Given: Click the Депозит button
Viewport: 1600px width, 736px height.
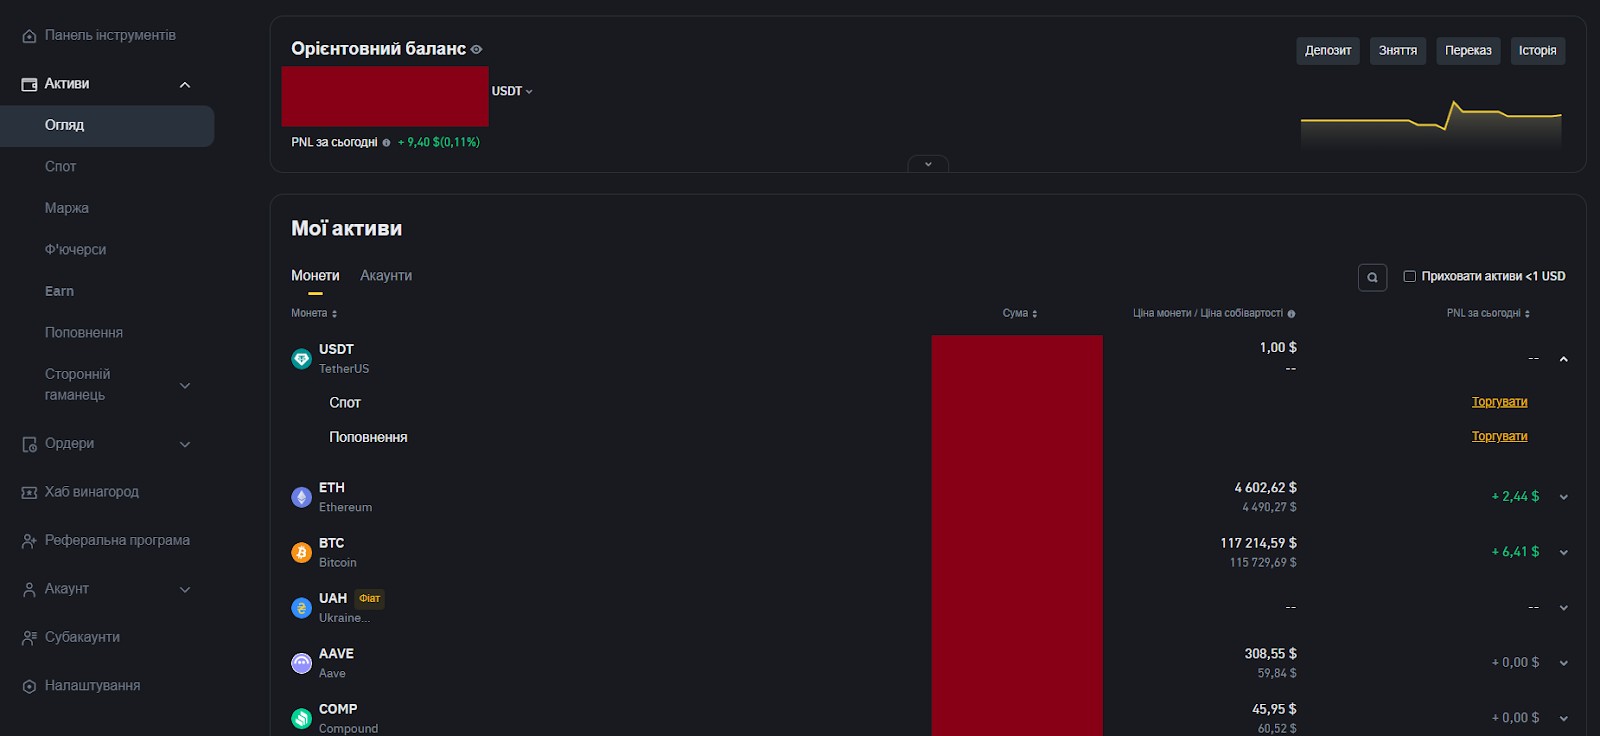Looking at the screenshot, I should (1328, 51).
